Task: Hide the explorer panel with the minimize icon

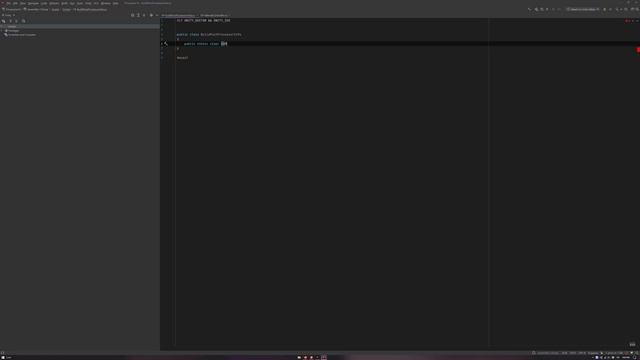Action: click(x=157, y=16)
